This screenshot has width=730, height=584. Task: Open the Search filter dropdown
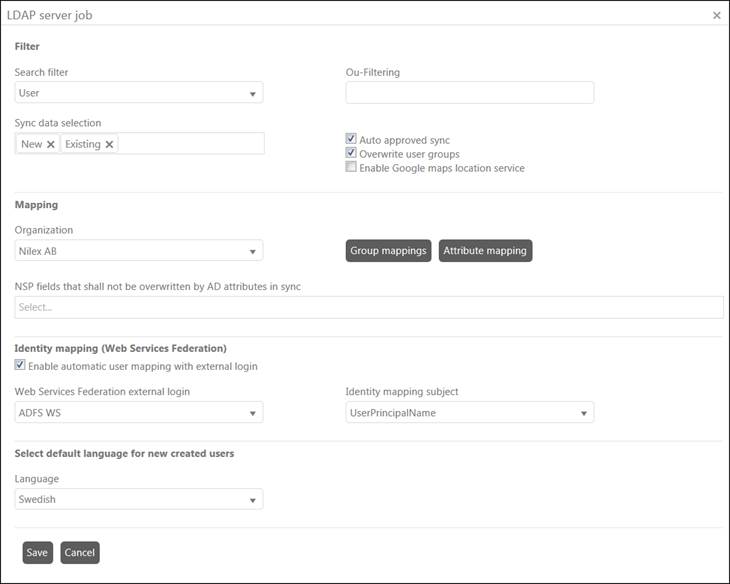pos(139,93)
